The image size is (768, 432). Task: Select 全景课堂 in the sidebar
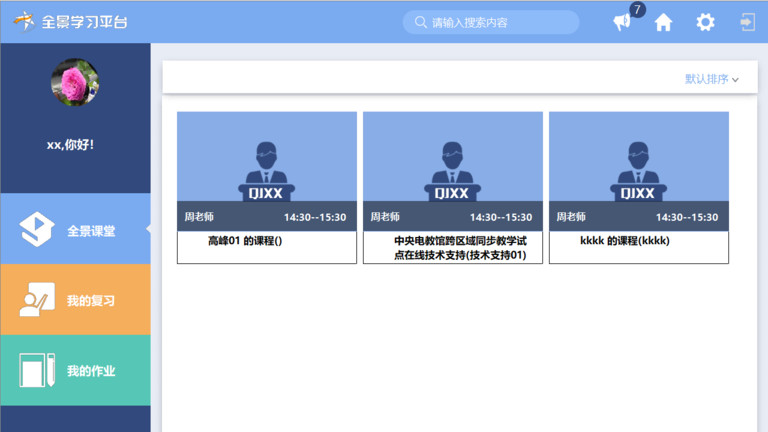click(x=91, y=231)
